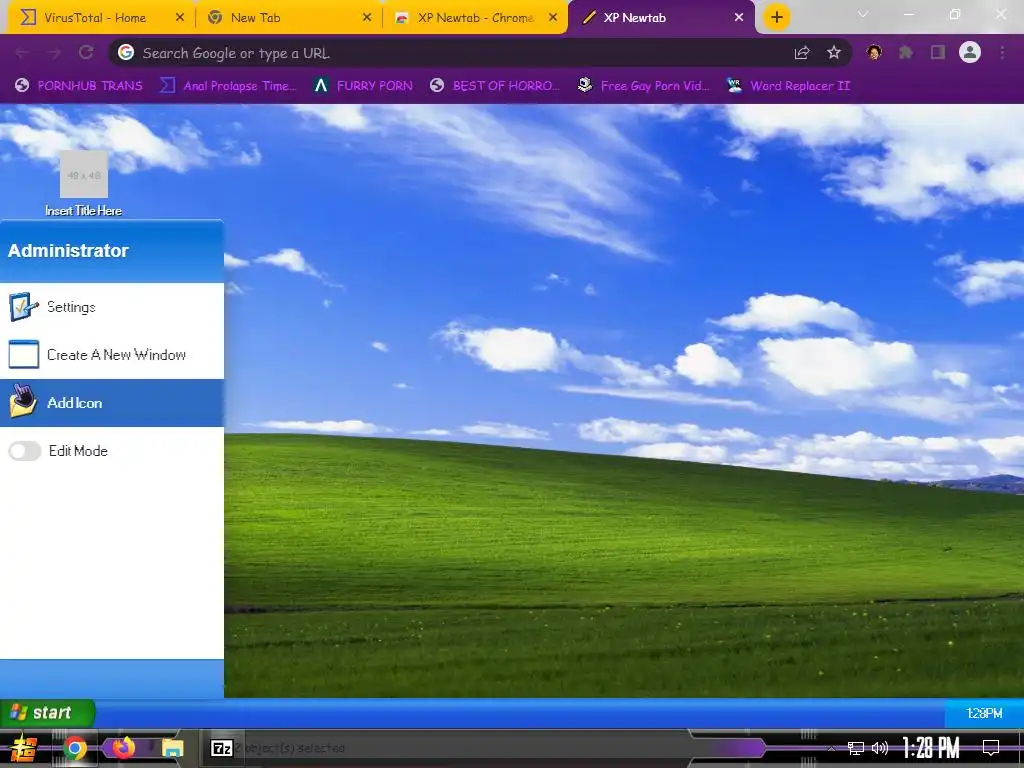
Task: Open the BEST OF HORRO... bookmark
Action: [x=495, y=86]
